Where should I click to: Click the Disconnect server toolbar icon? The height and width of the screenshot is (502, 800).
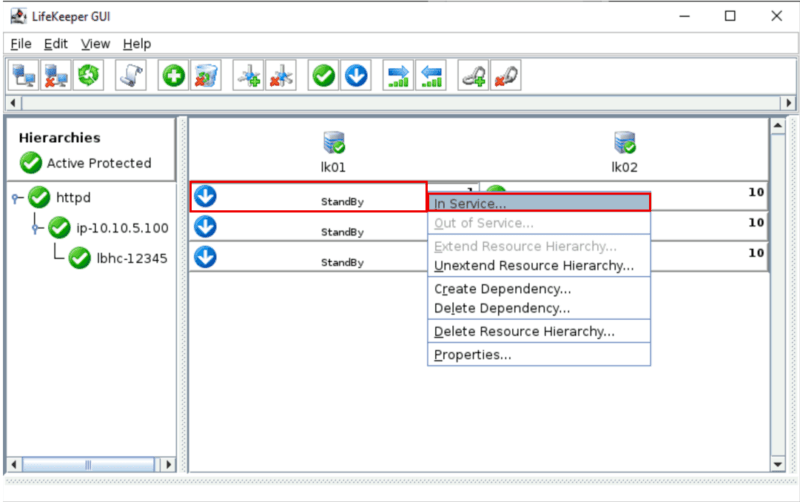point(58,75)
